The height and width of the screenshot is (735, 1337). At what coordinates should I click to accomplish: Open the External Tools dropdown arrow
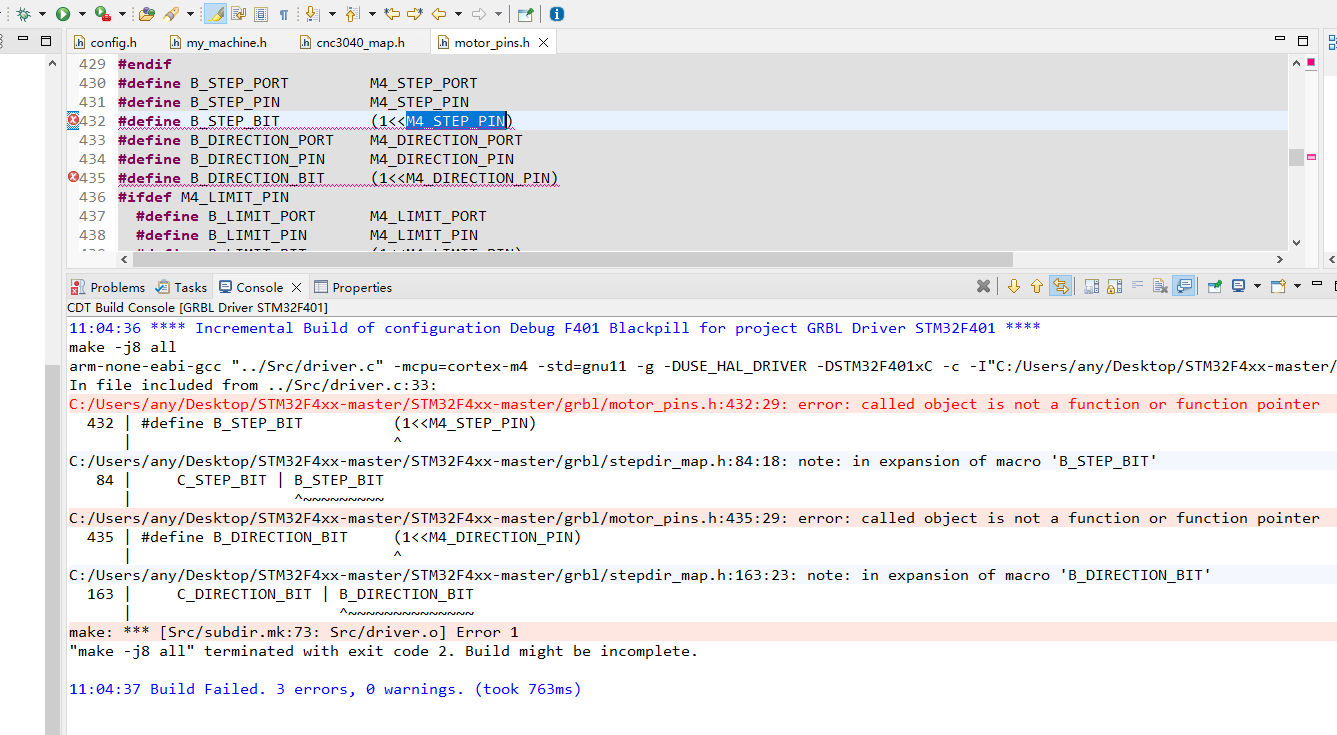pos(122,14)
